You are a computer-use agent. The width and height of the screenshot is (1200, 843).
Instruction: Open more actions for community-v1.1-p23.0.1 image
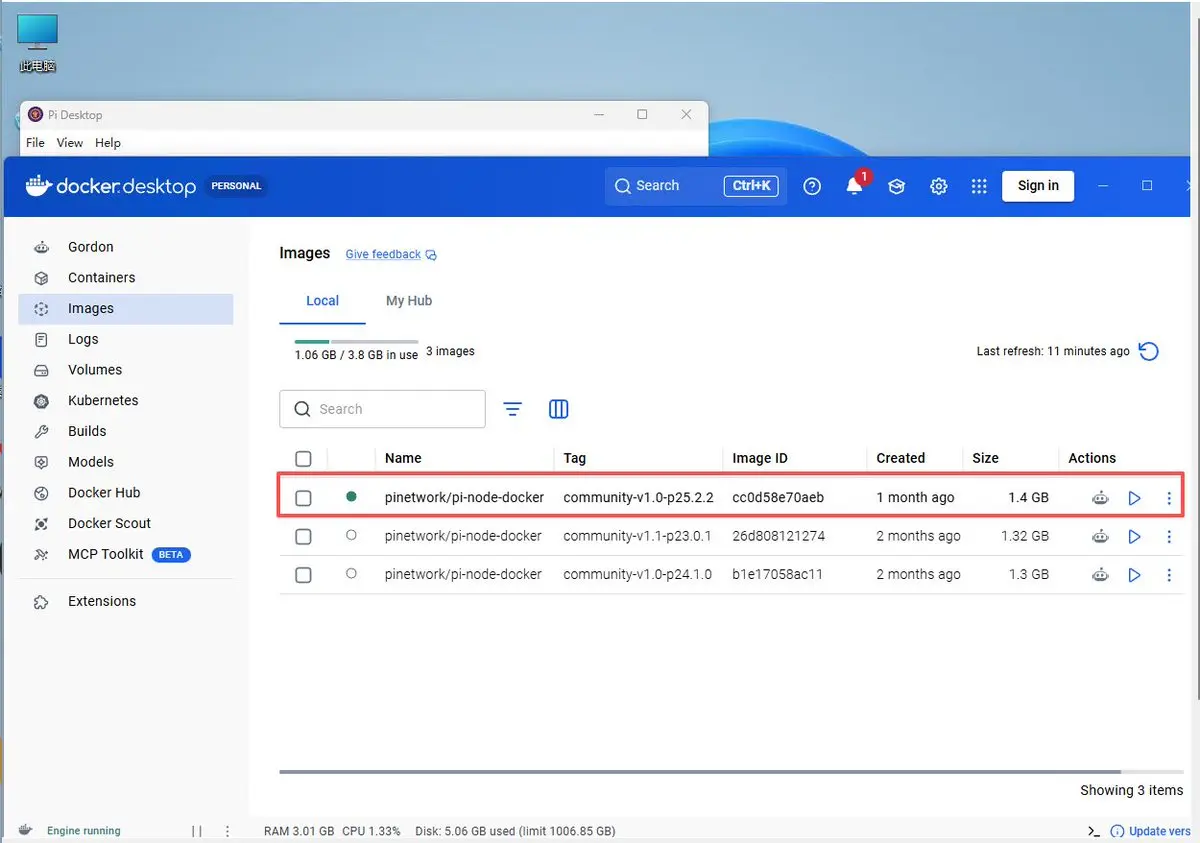[1169, 537]
